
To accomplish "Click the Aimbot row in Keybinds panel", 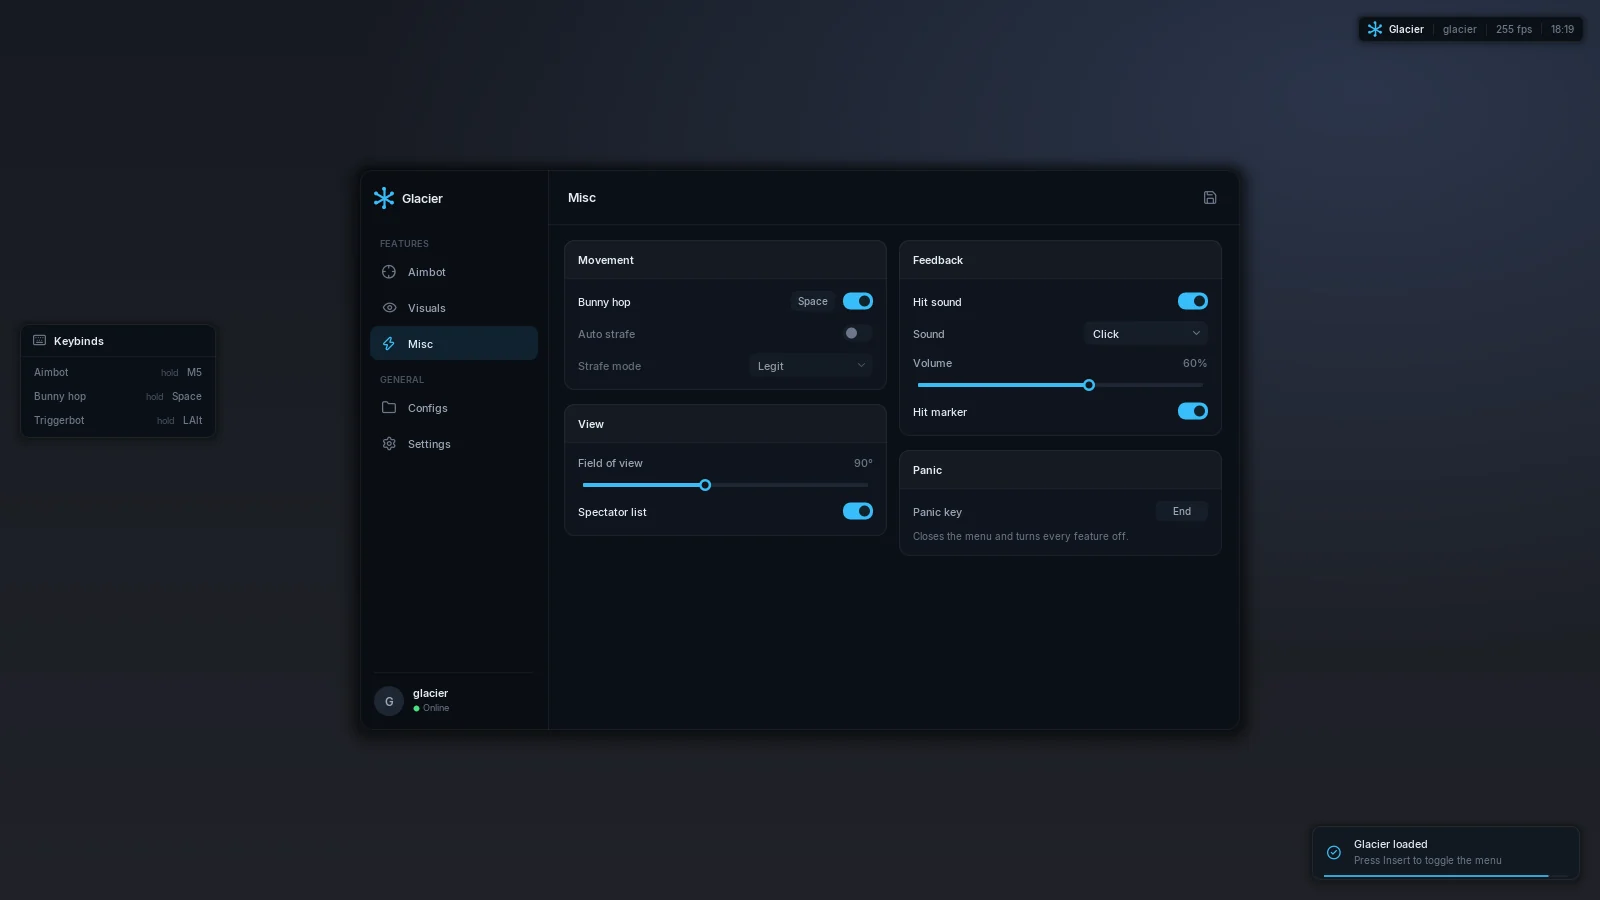I will pyautogui.click(x=118, y=372).
